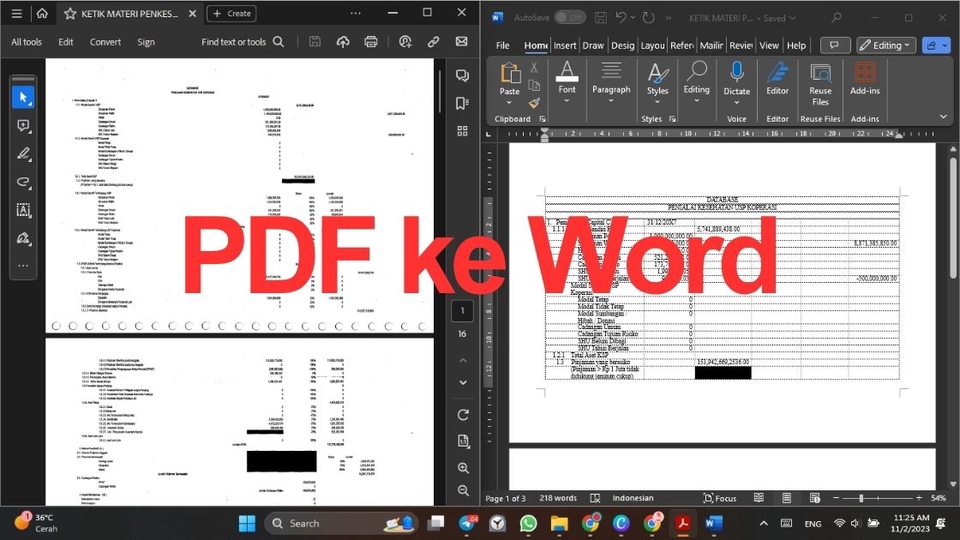Open Editing mode dropdown
Image resolution: width=960 pixels, height=540 pixels.
[885, 45]
